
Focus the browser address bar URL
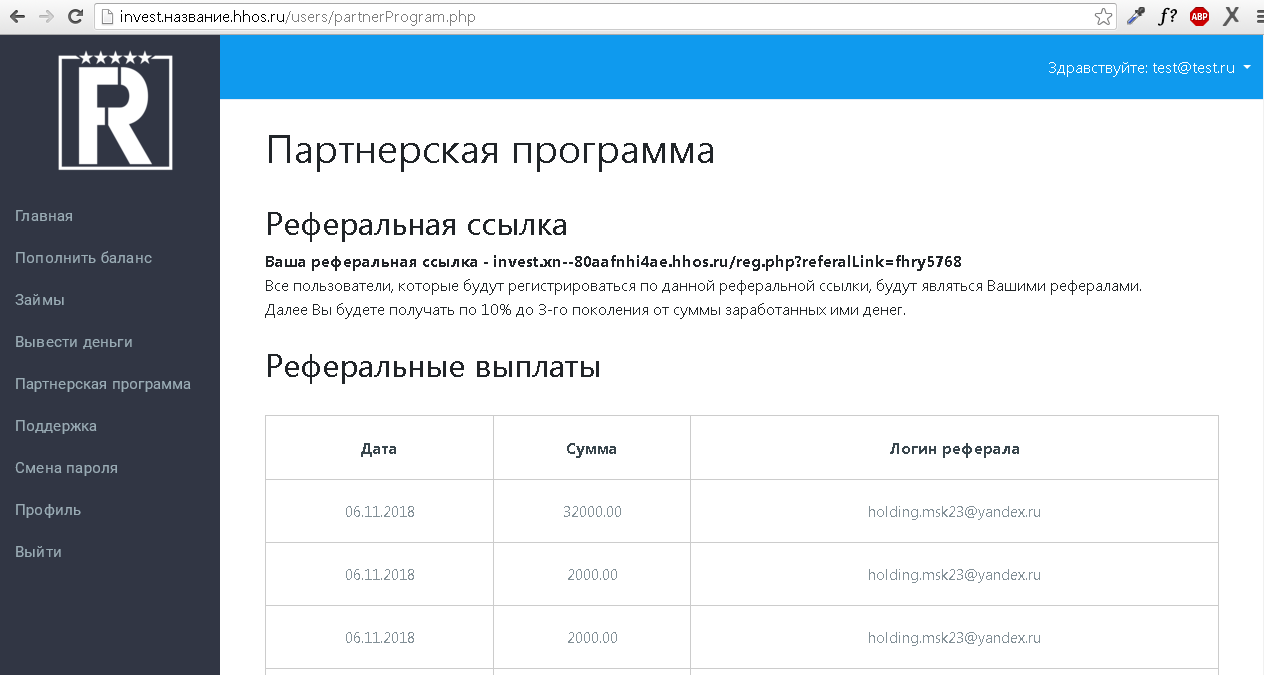point(605,17)
